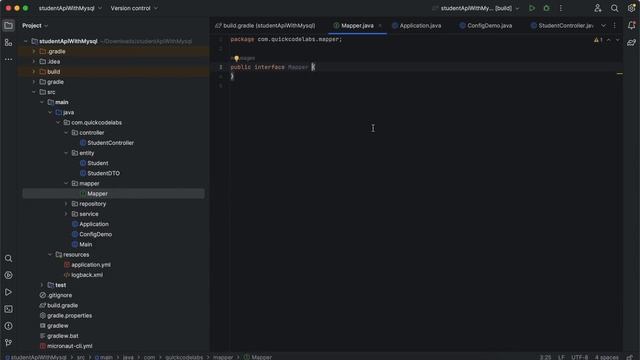Image resolution: width=640 pixels, height=360 pixels.
Task: Expand the build folder
Action: point(34,72)
